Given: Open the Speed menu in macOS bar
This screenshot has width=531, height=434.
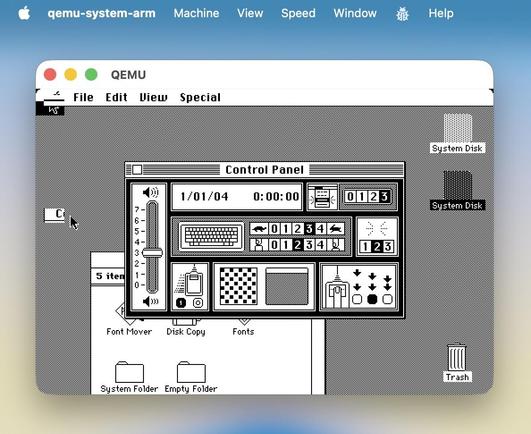Looking at the screenshot, I should 298,13.
